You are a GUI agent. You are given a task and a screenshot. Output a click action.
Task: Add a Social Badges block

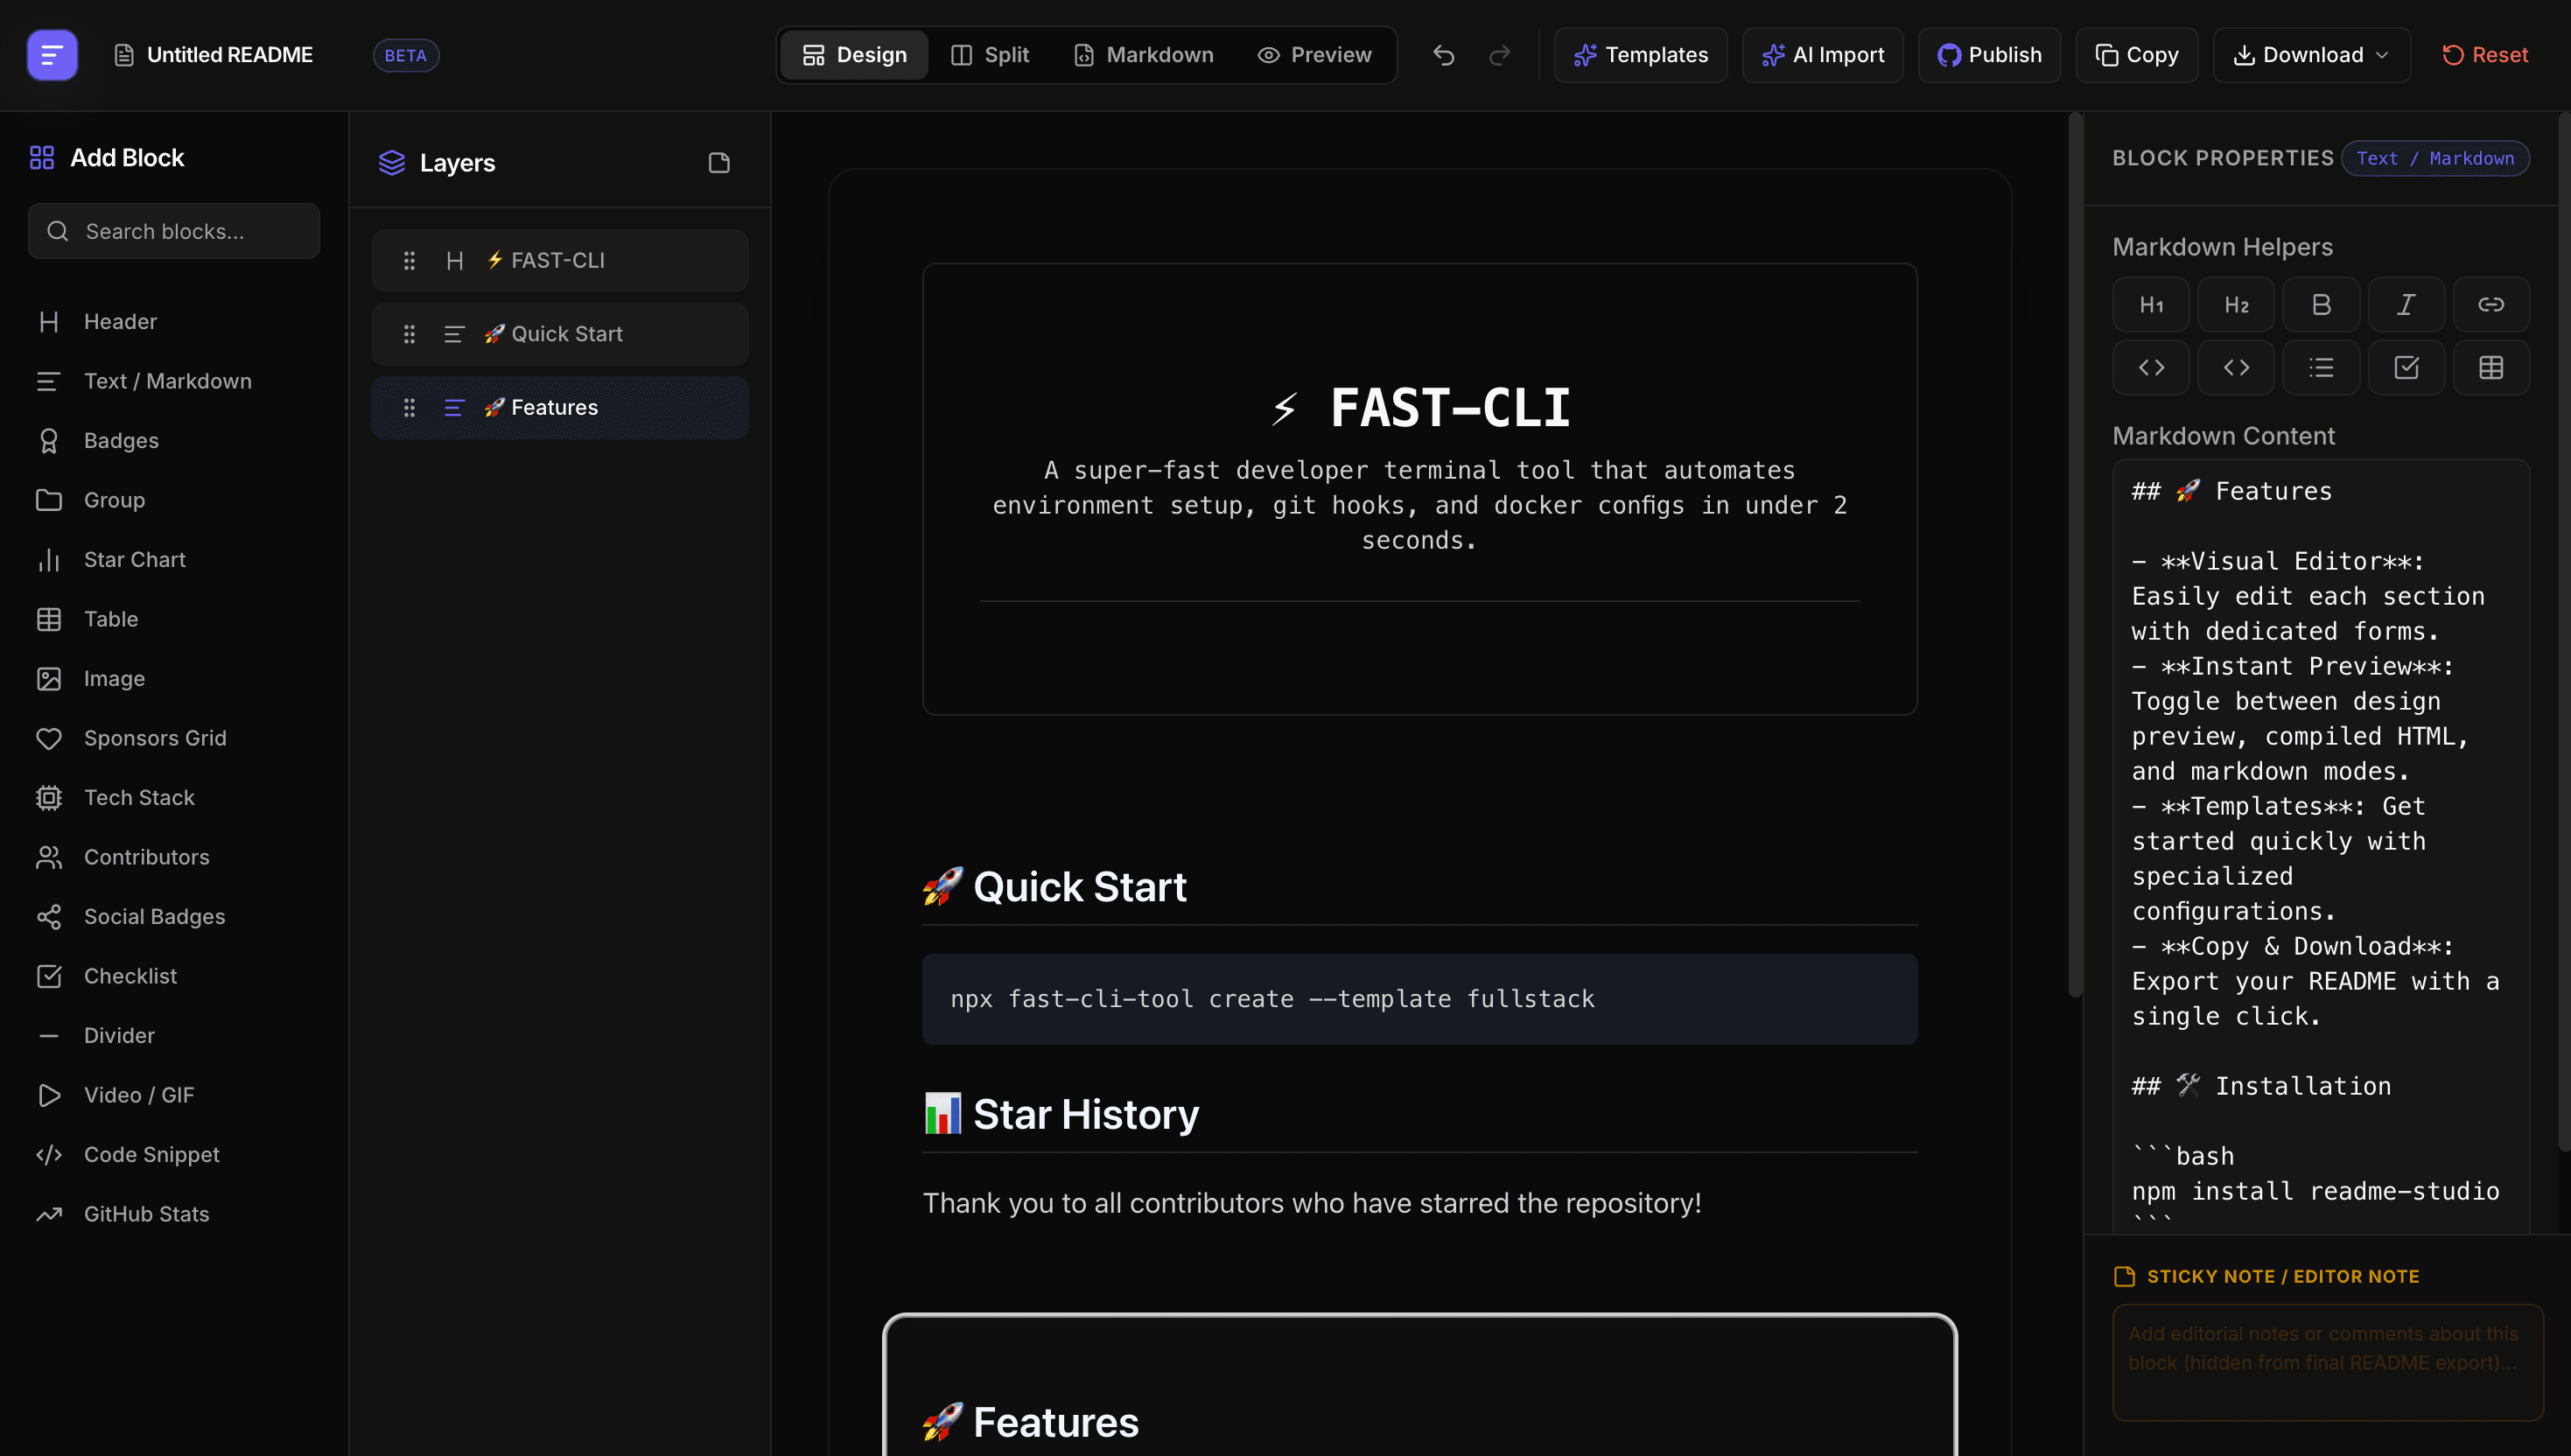click(x=174, y=917)
